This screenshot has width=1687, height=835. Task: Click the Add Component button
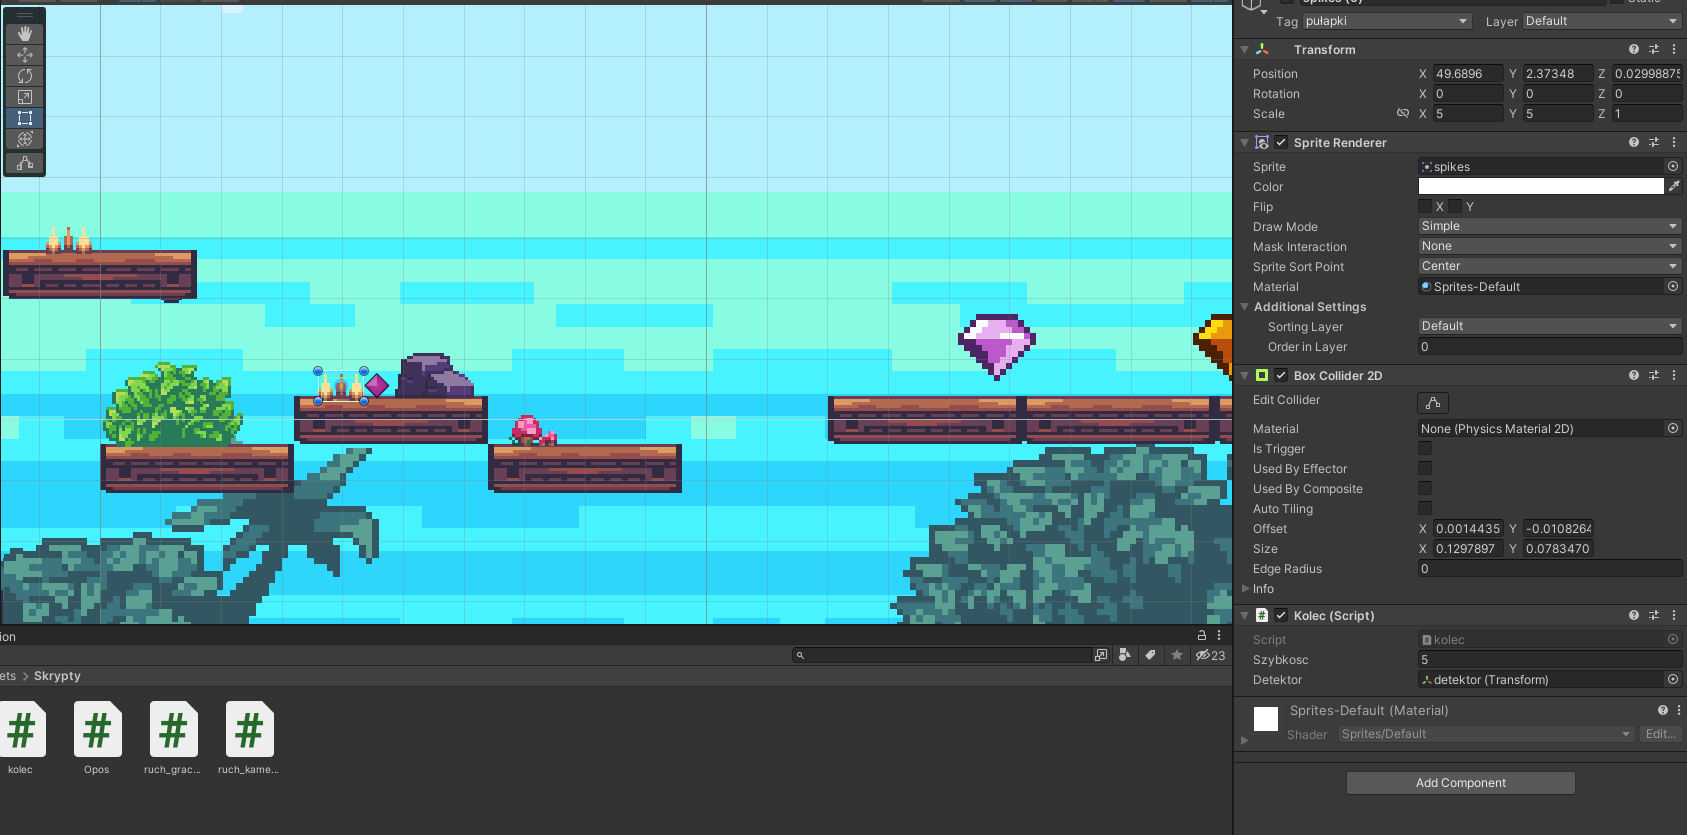coord(1460,783)
